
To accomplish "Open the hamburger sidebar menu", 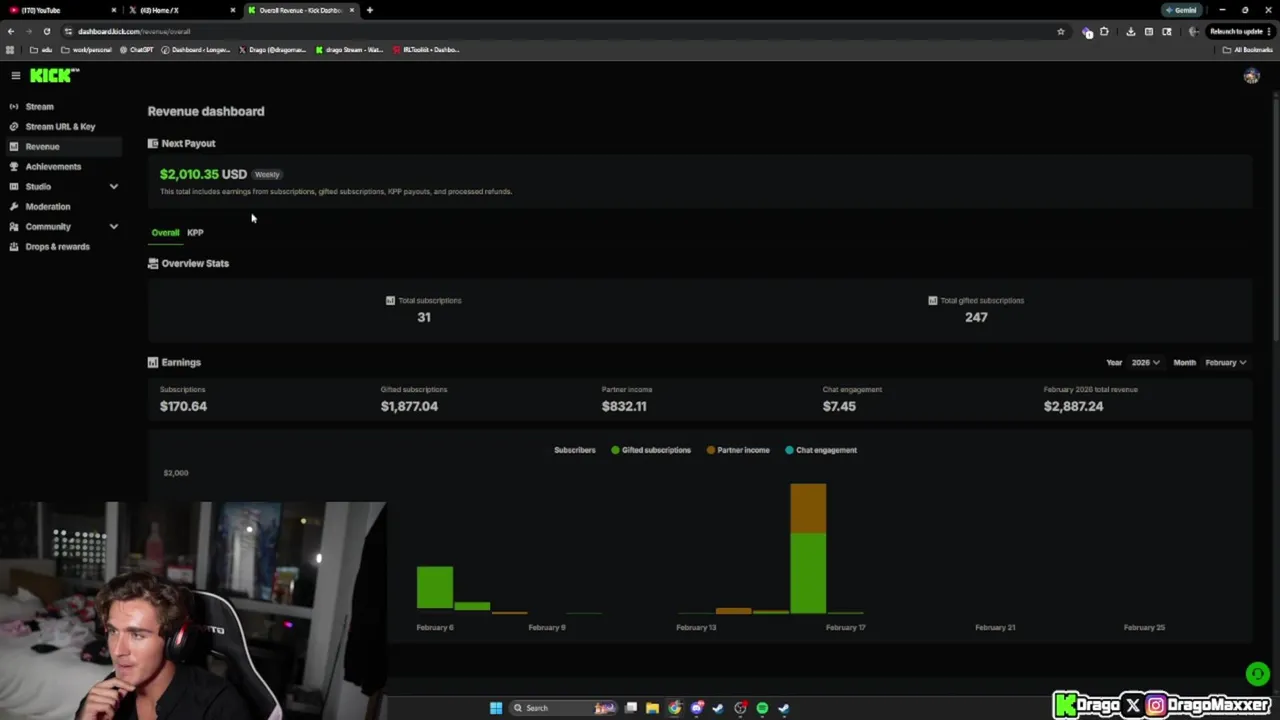I will click(15, 75).
